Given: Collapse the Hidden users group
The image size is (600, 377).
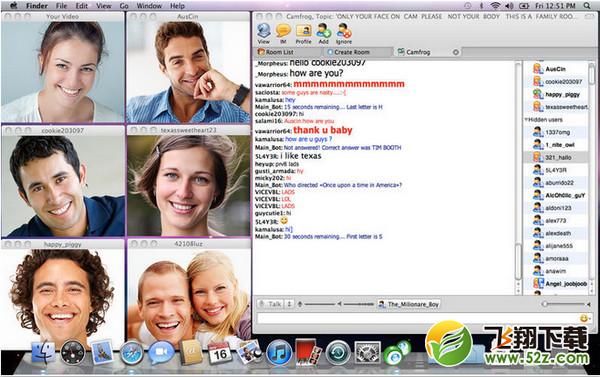Looking at the screenshot, I should [x=526, y=120].
